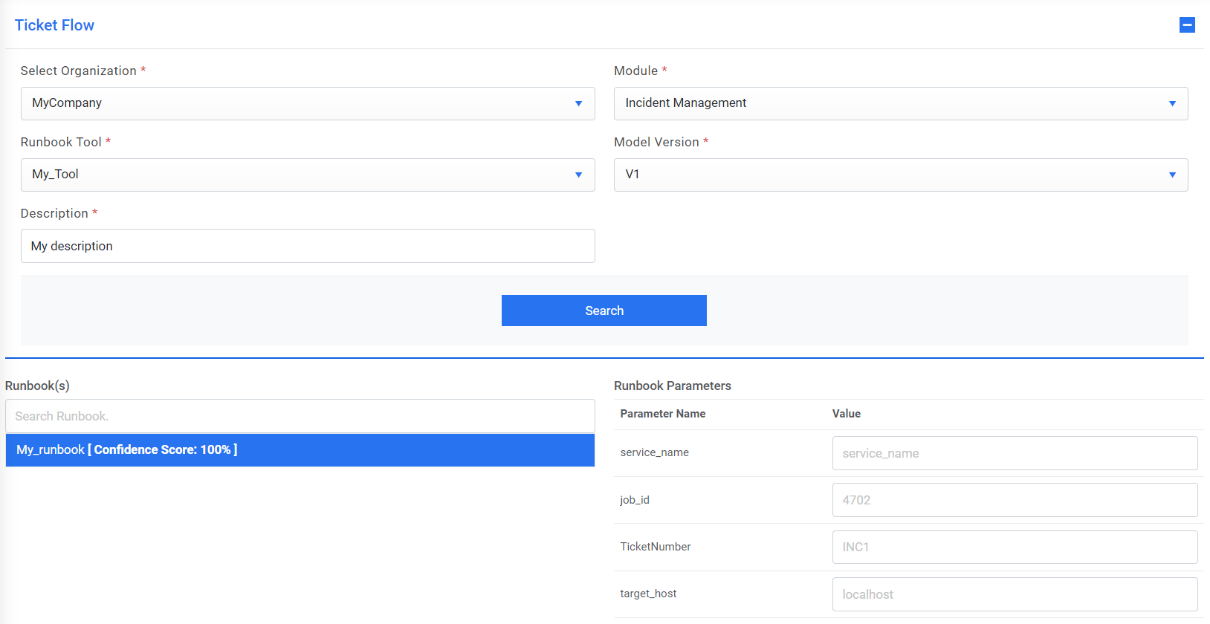Viewport: 1210px width, 624px height.
Task: Focus the TicketNumber value field
Action: pyautogui.click(x=1014, y=547)
